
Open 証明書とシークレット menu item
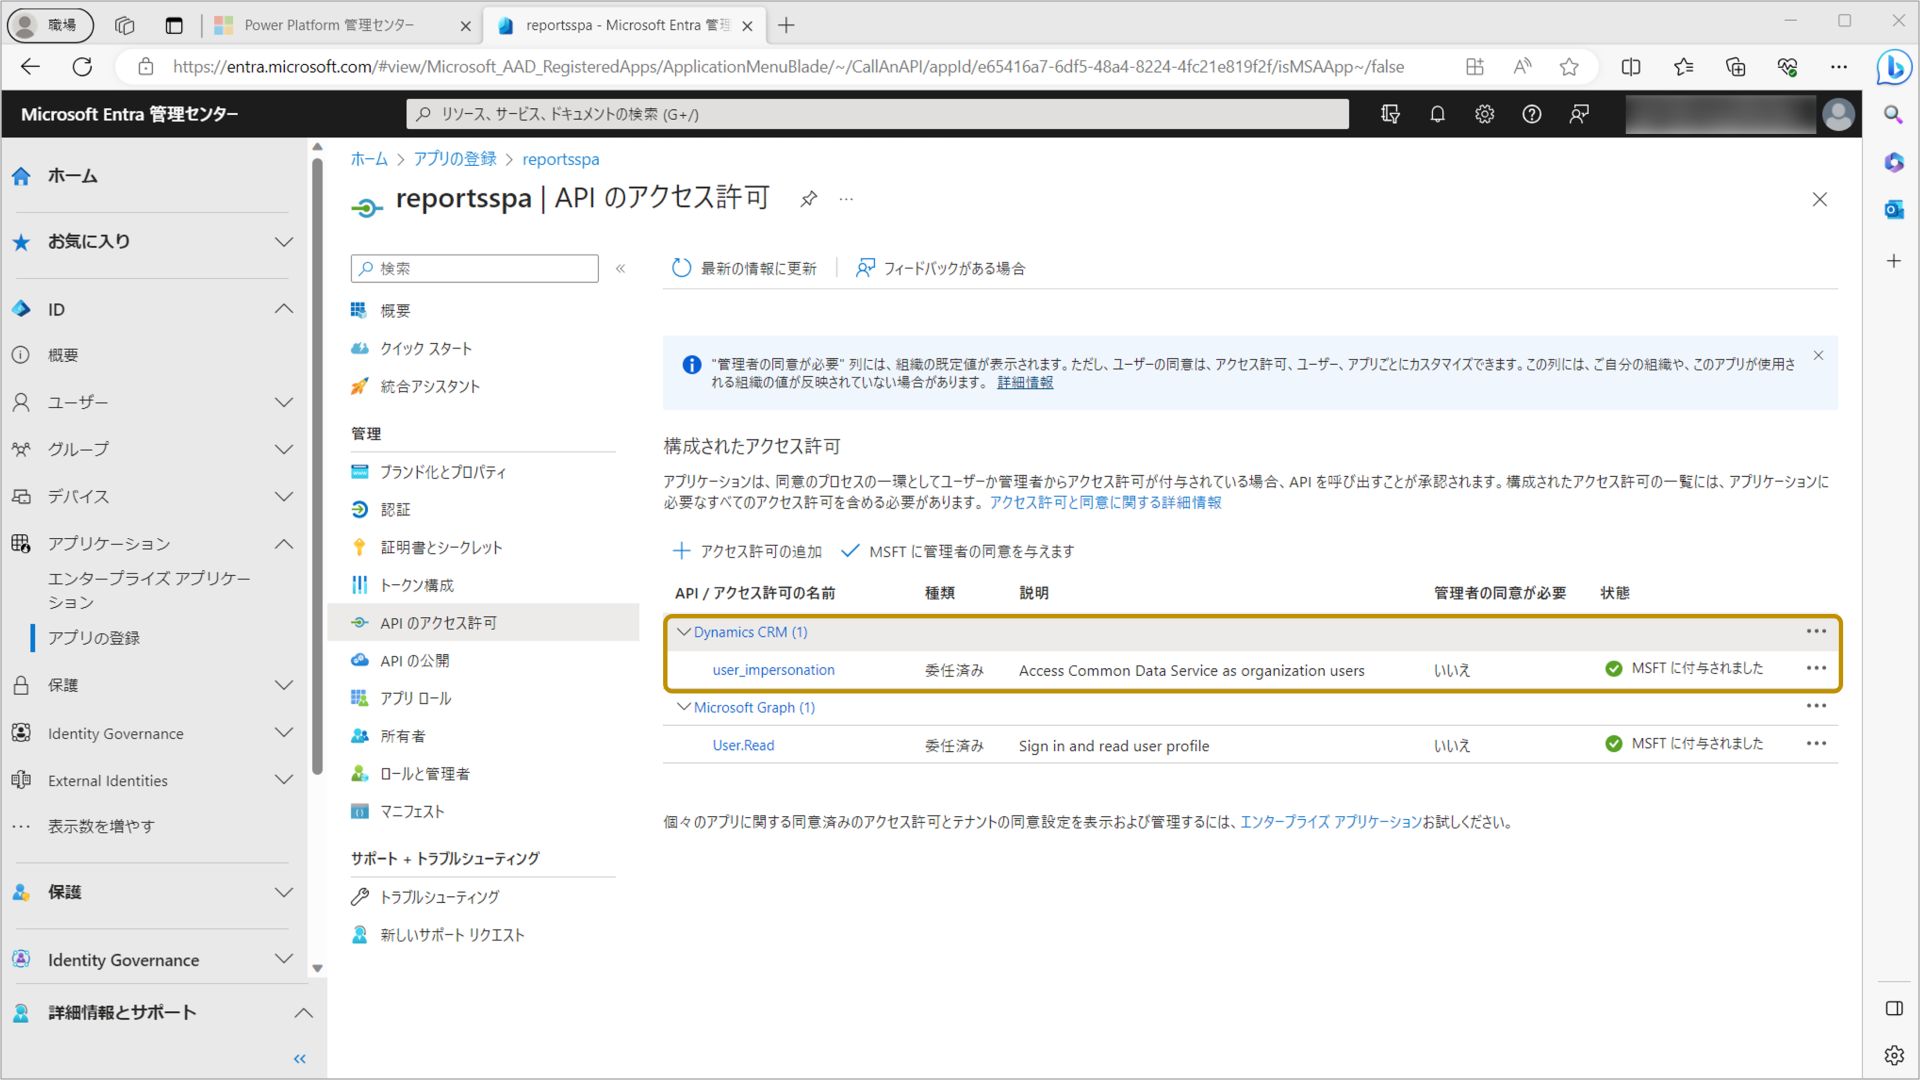pos(440,547)
